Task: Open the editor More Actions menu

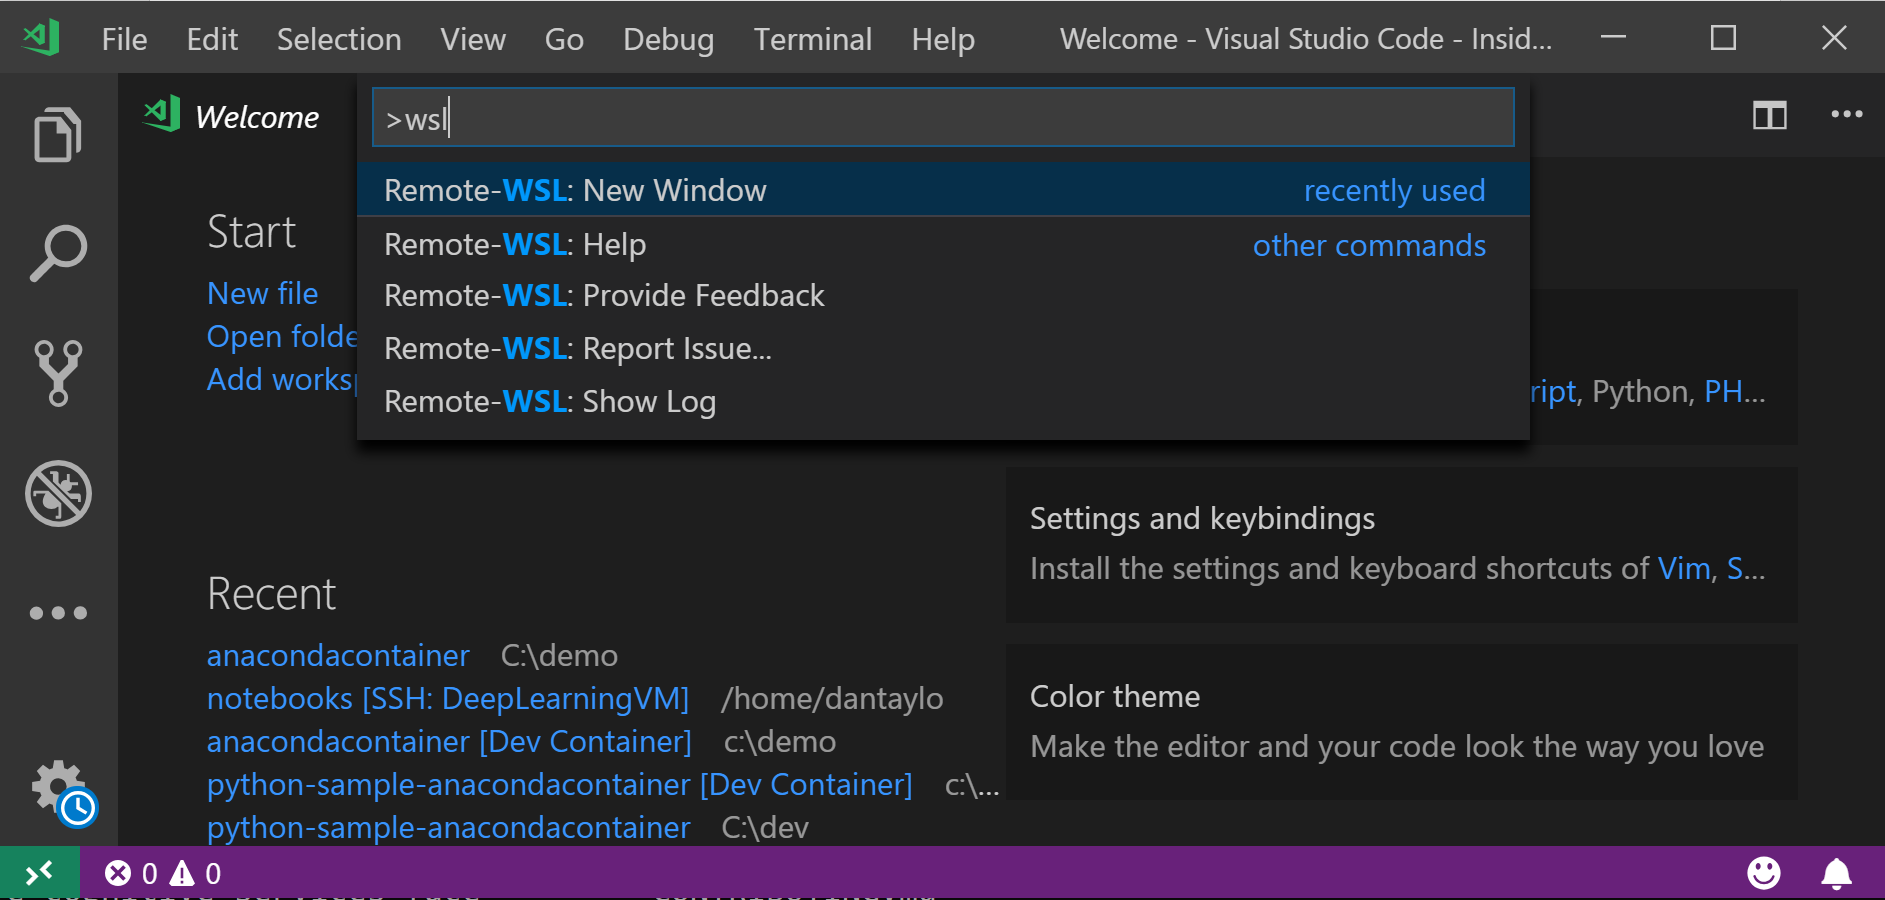Action: click(1846, 115)
